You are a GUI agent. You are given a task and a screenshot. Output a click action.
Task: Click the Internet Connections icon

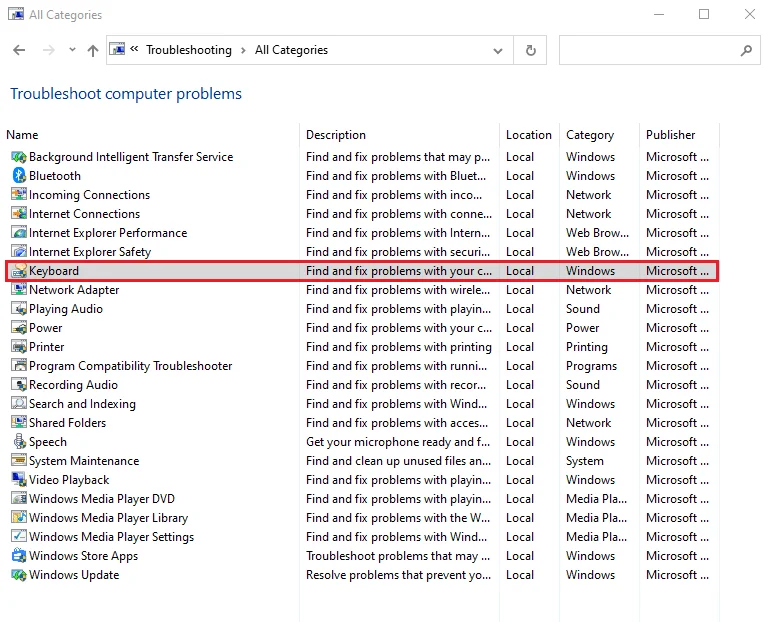pos(19,214)
